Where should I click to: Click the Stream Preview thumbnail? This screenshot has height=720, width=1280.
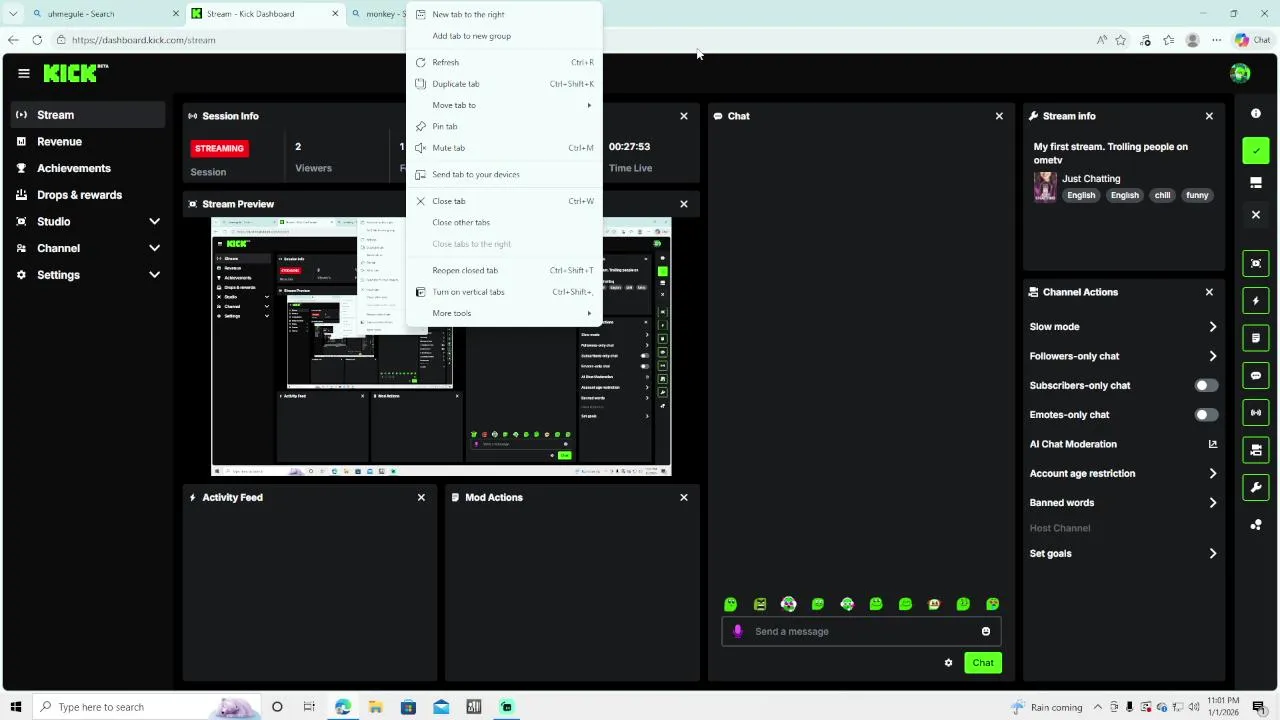click(441, 347)
